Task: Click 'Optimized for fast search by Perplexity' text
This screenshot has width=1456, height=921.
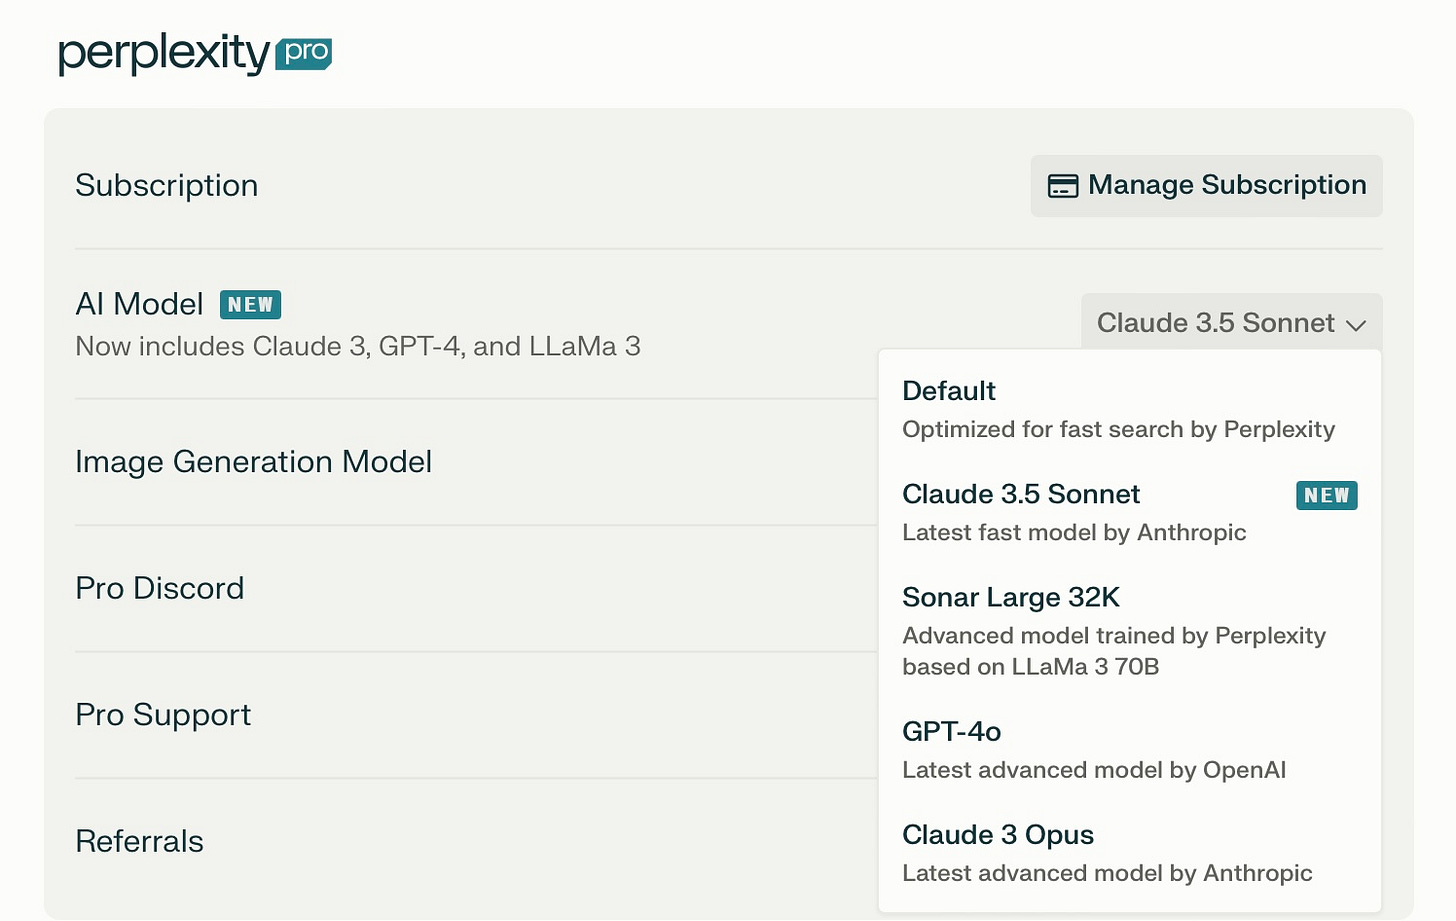Action: tap(1118, 429)
